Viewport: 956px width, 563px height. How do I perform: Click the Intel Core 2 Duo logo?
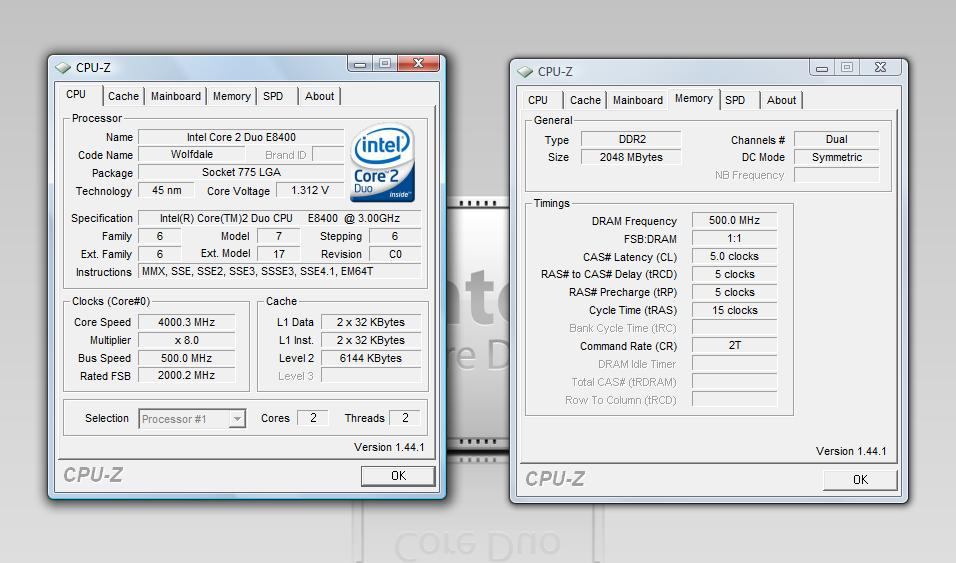pyautogui.click(x=383, y=162)
